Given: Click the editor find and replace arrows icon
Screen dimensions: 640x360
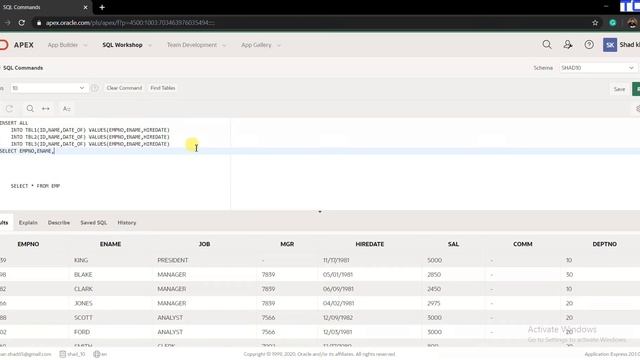Looking at the screenshot, I should 46,109.
